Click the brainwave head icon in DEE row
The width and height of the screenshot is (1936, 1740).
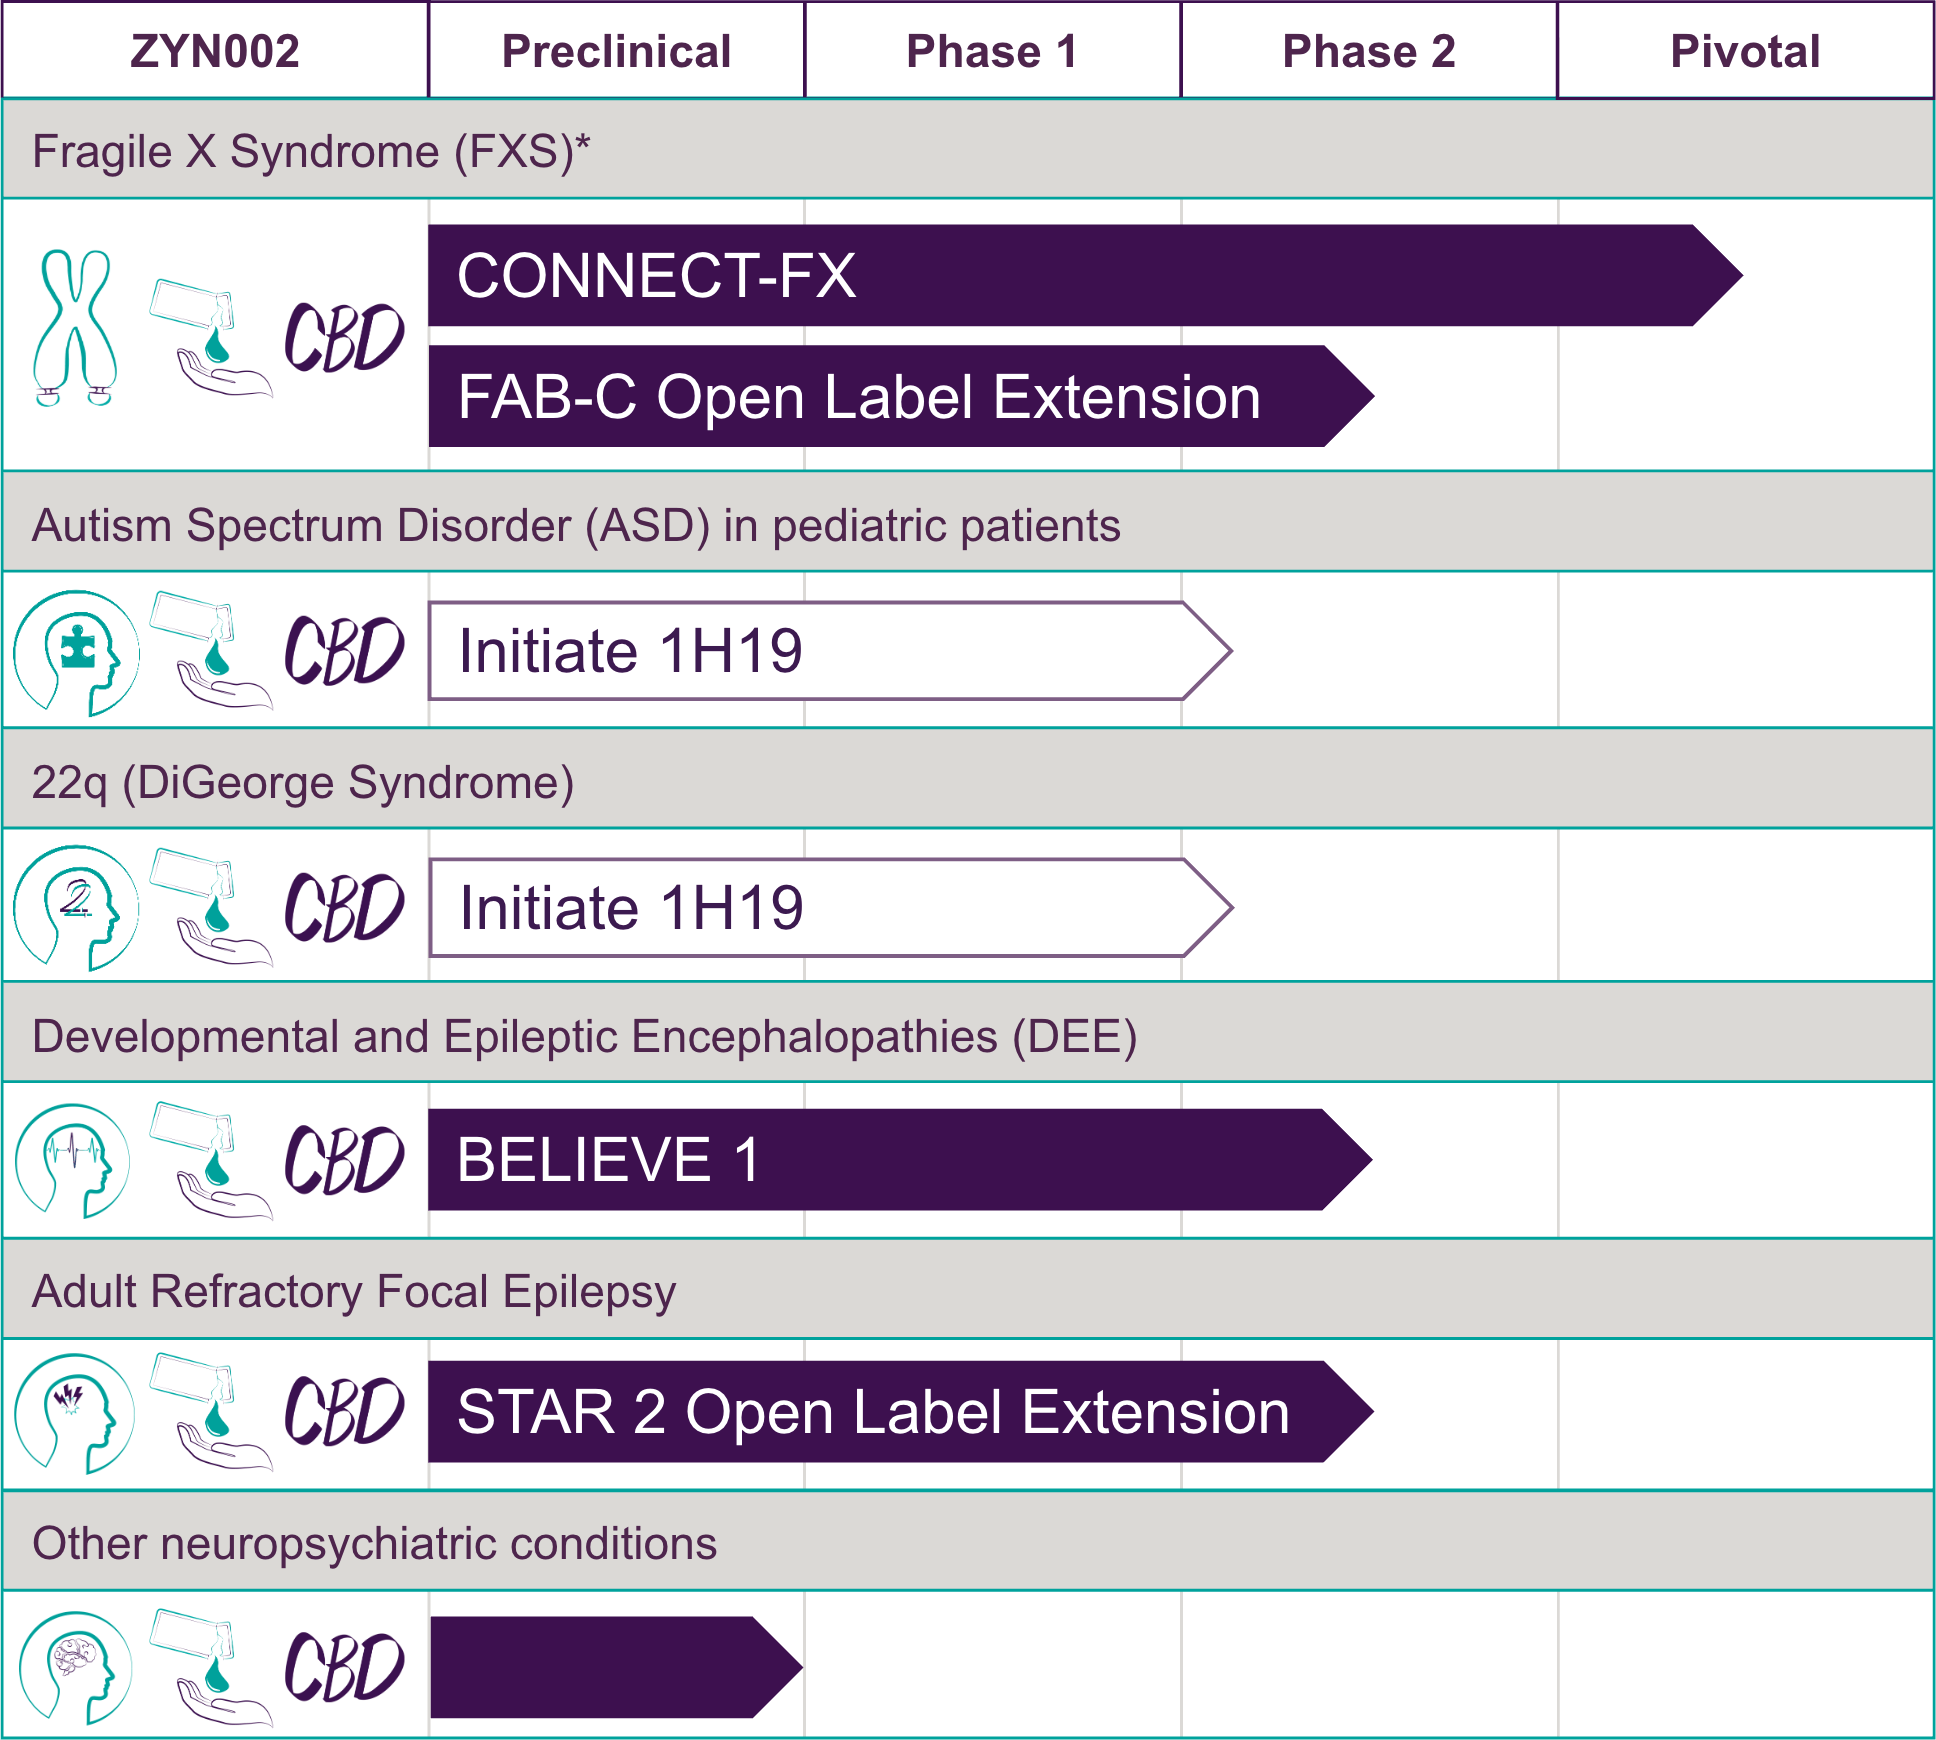[74, 1160]
